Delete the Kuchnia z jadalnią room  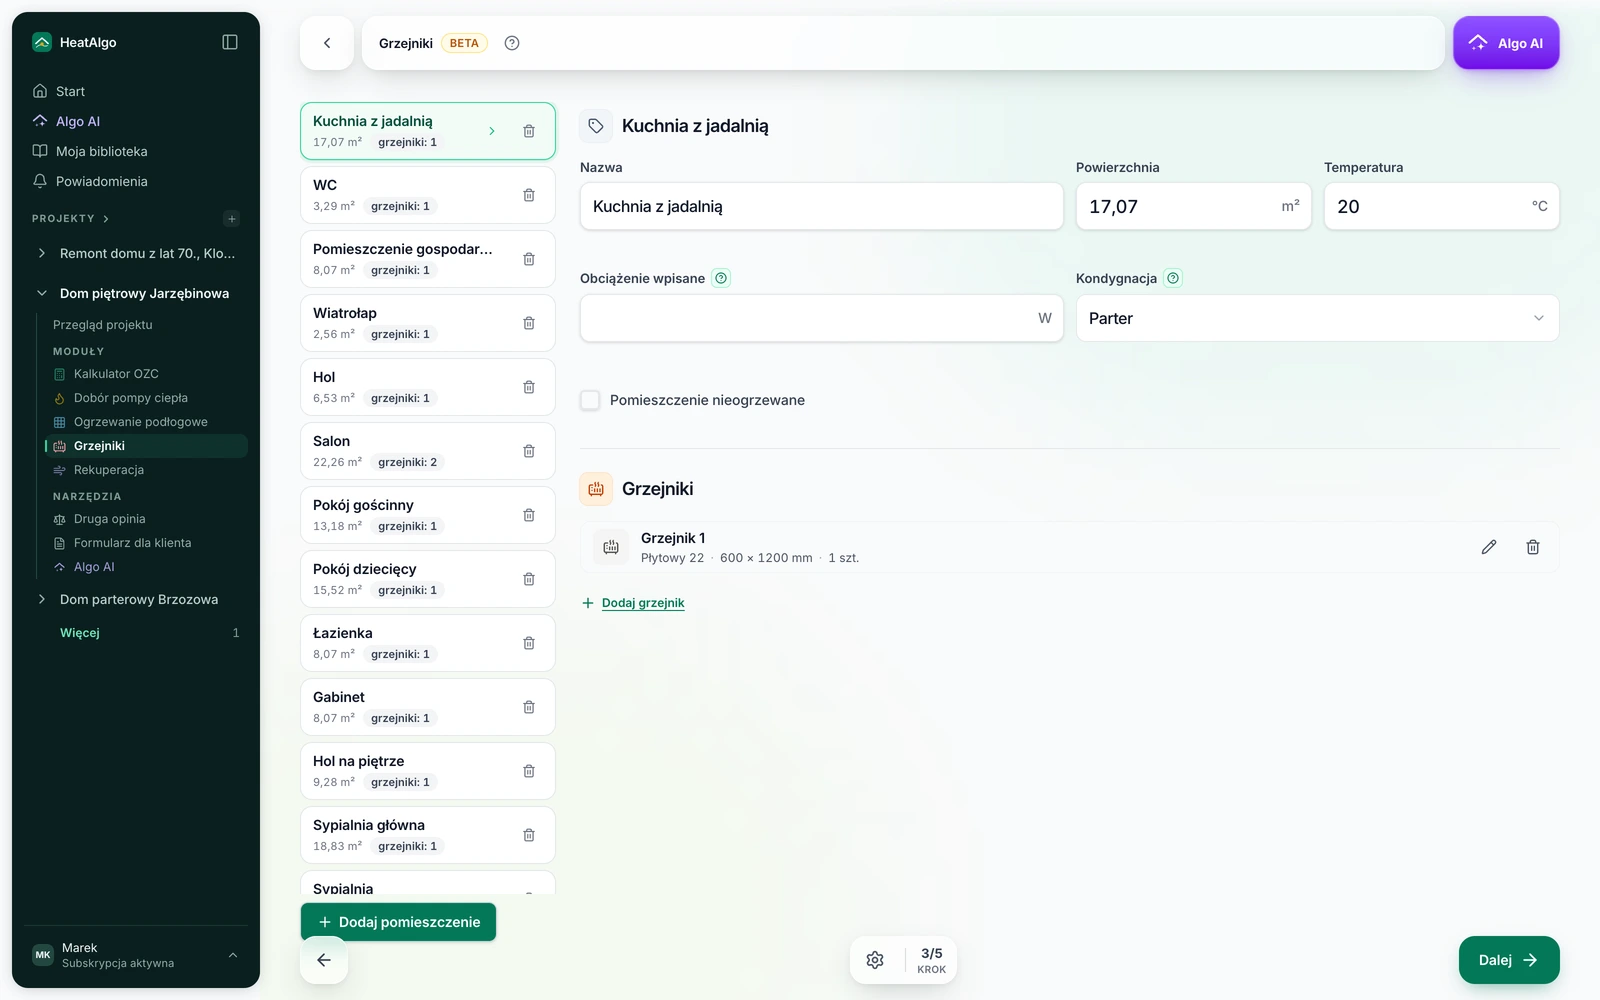coord(529,131)
